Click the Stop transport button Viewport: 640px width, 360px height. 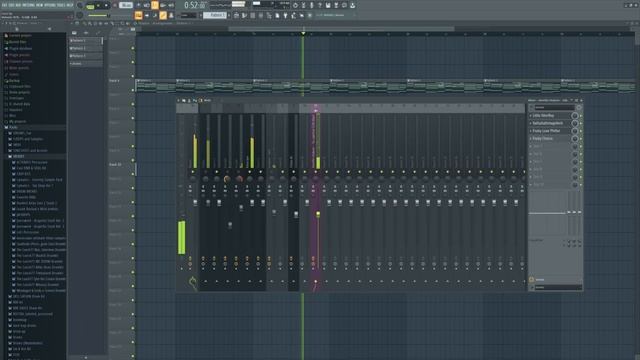click(x=106, y=5)
